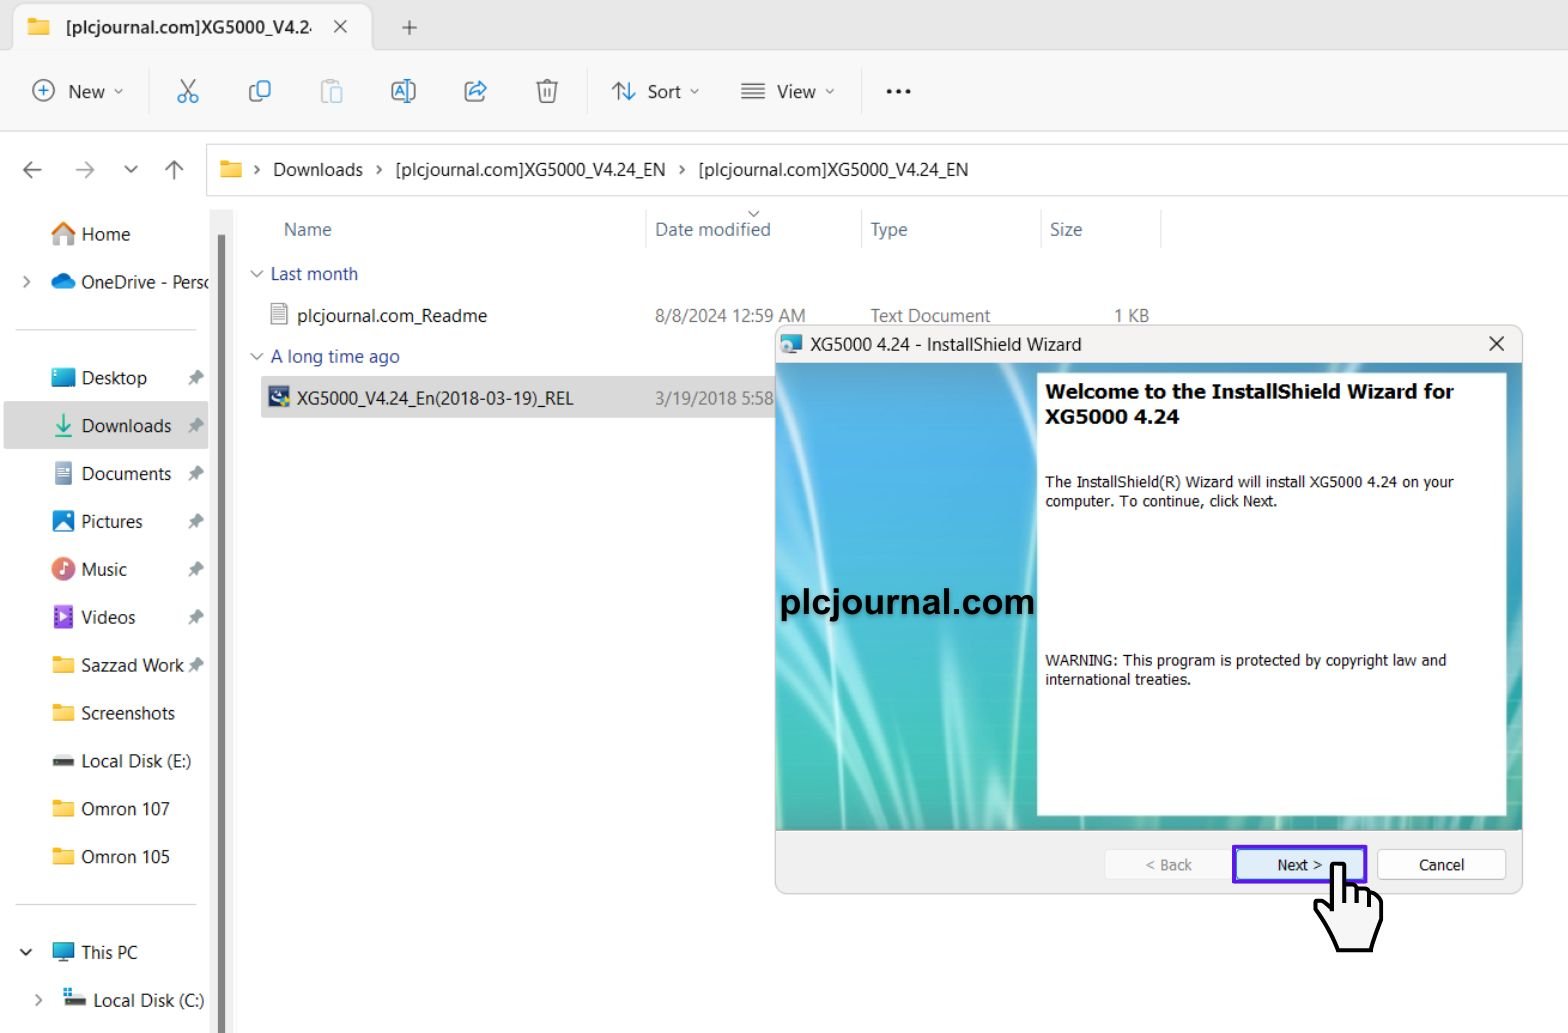Image resolution: width=1568 pixels, height=1033 pixels.
Task: Go forward with the right arrow
Action: [85, 170]
